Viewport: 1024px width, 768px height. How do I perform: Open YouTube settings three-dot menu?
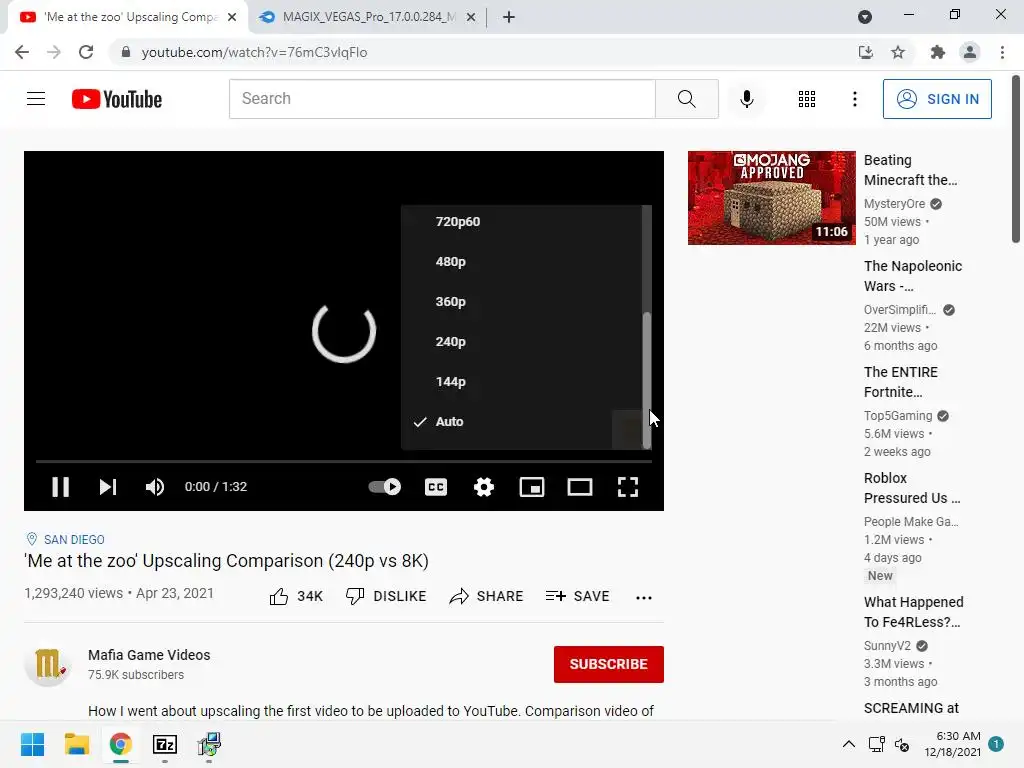pyautogui.click(x=854, y=99)
